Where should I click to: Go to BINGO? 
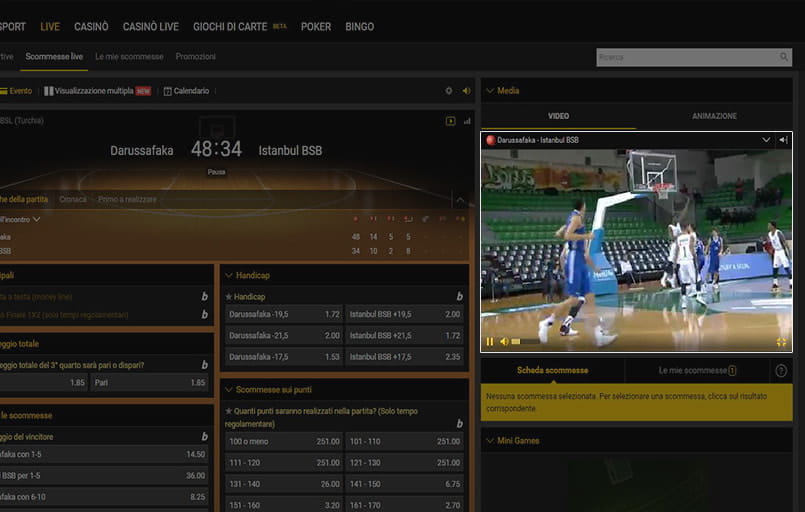tap(359, 27)
